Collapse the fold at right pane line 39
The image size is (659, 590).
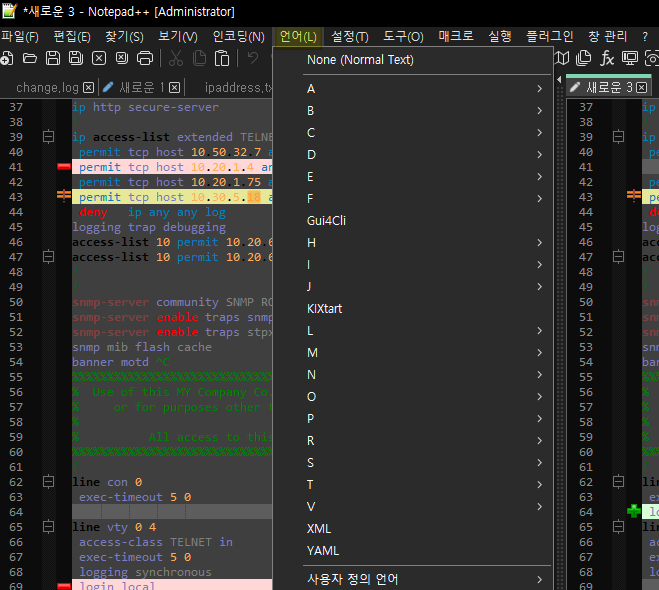pyautogui.click(x=619, y=137)
